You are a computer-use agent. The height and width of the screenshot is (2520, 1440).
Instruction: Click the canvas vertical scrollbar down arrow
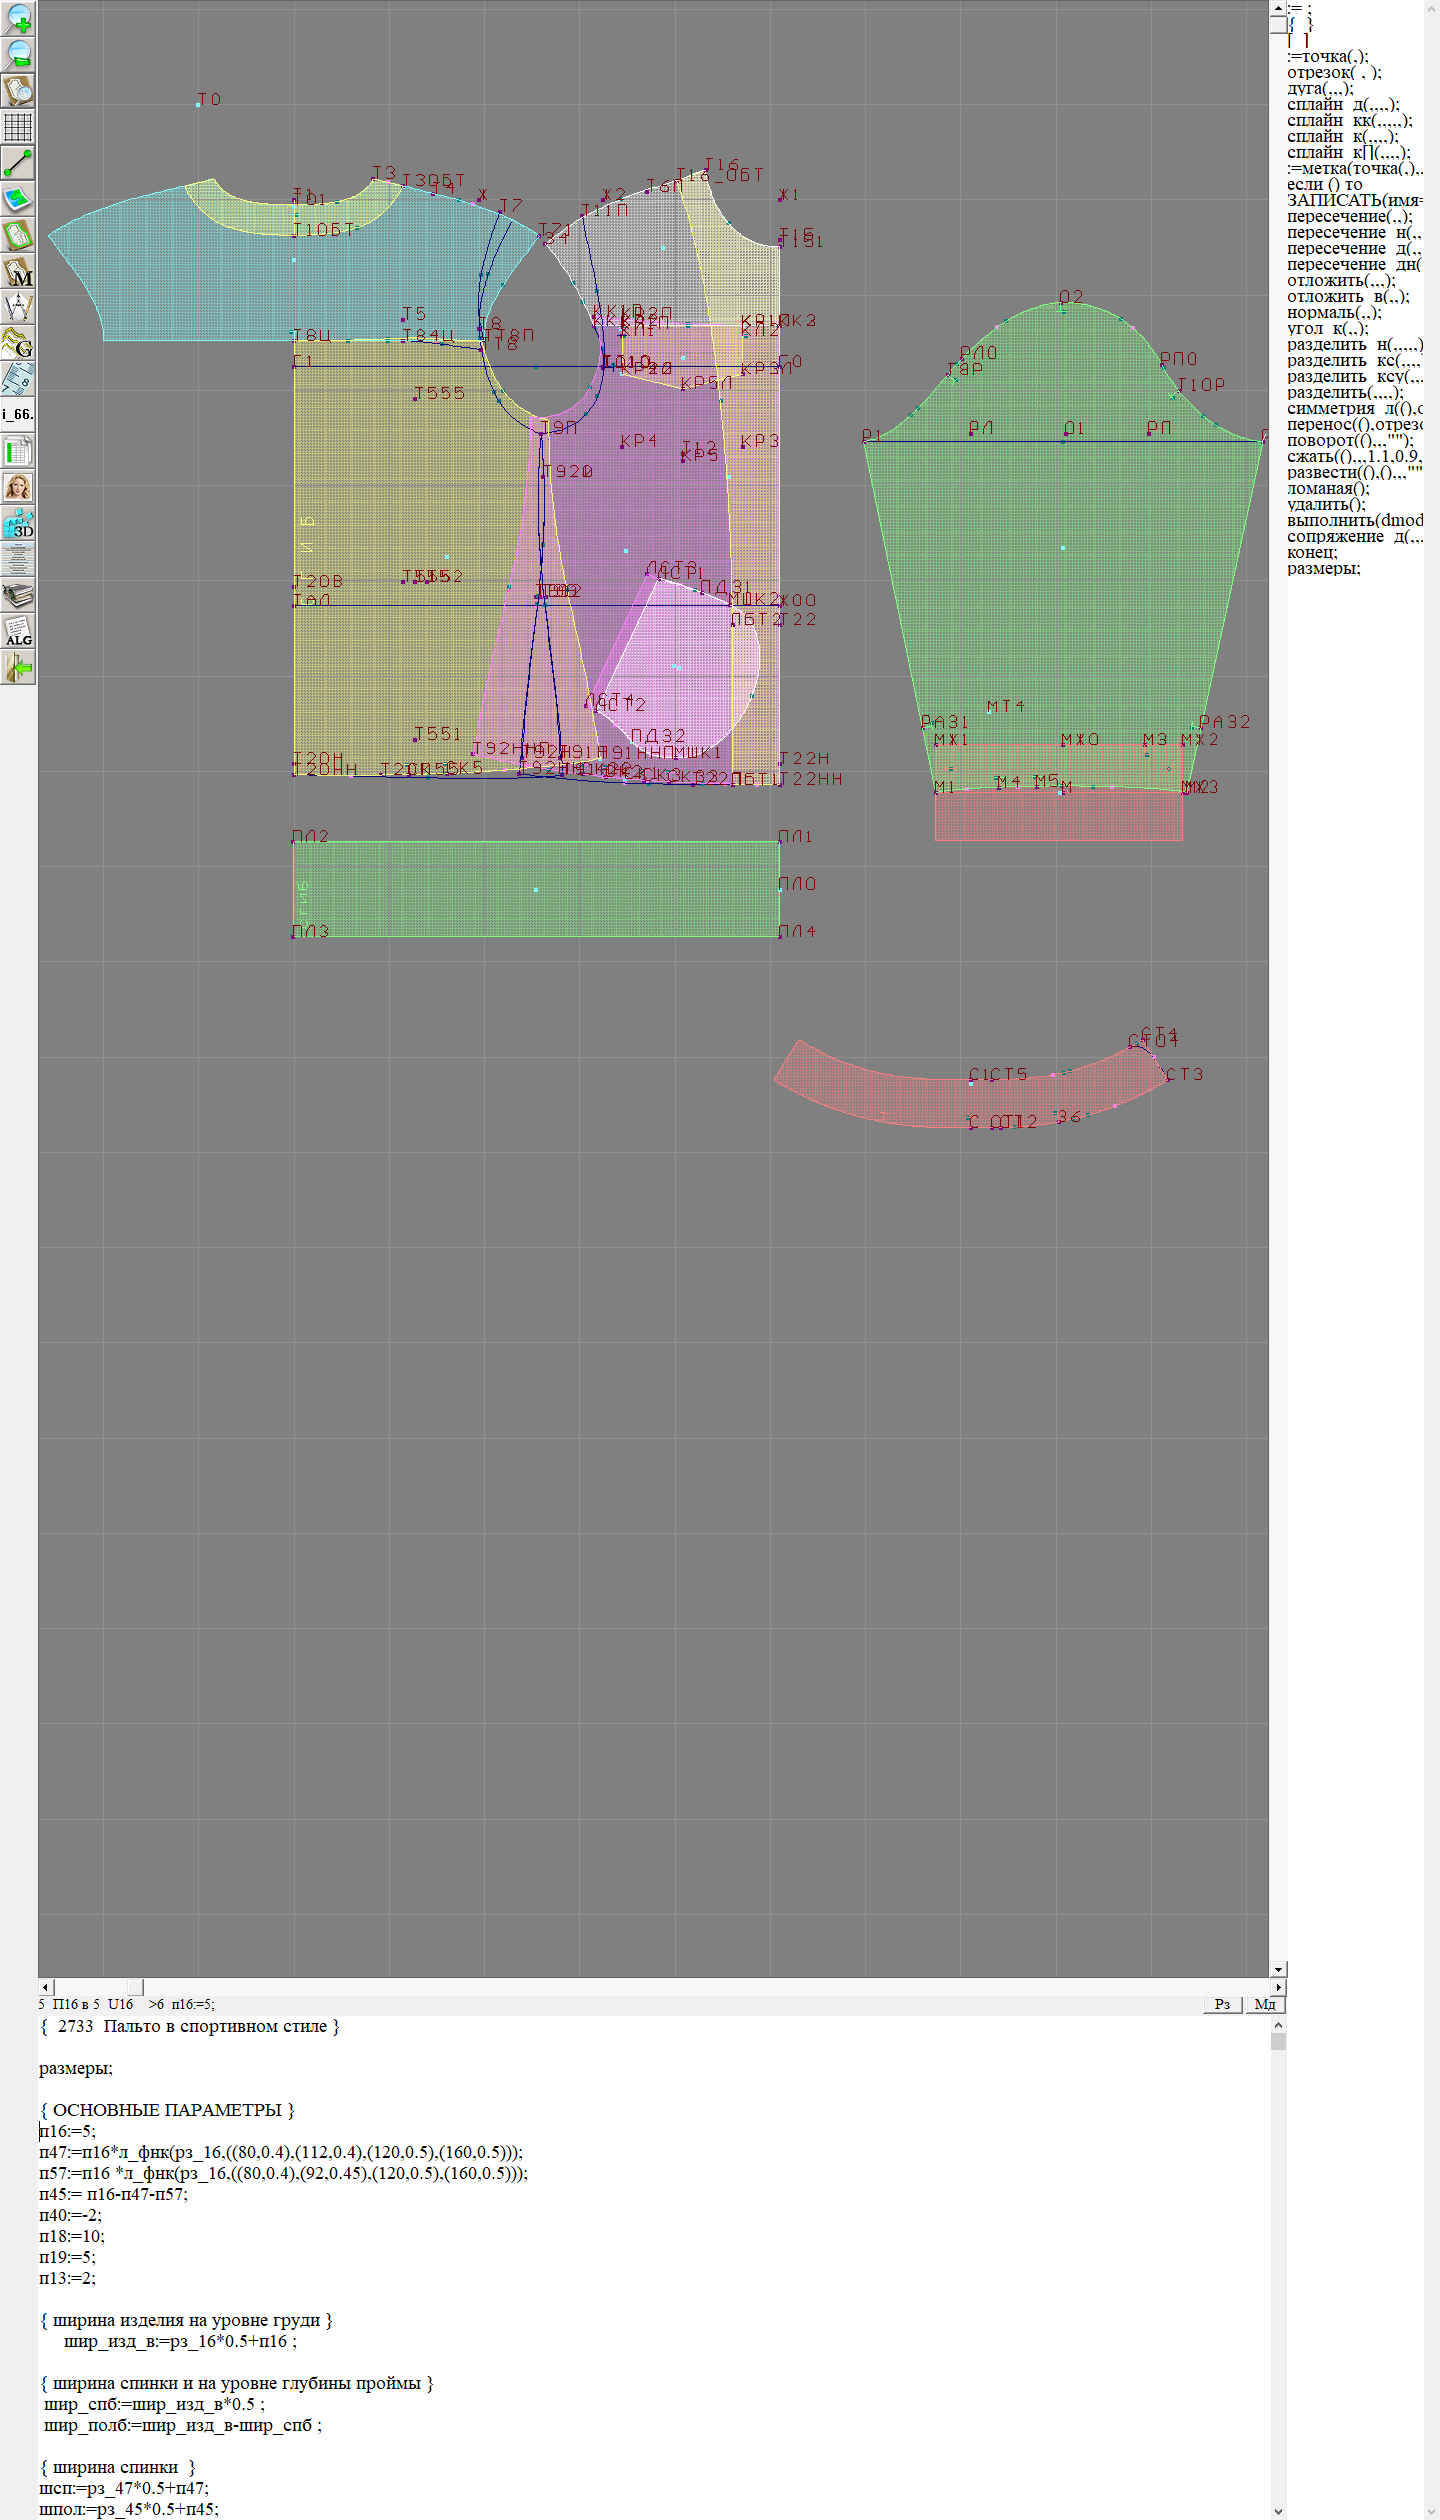pyautogui.click(x=1278, y=1969)
